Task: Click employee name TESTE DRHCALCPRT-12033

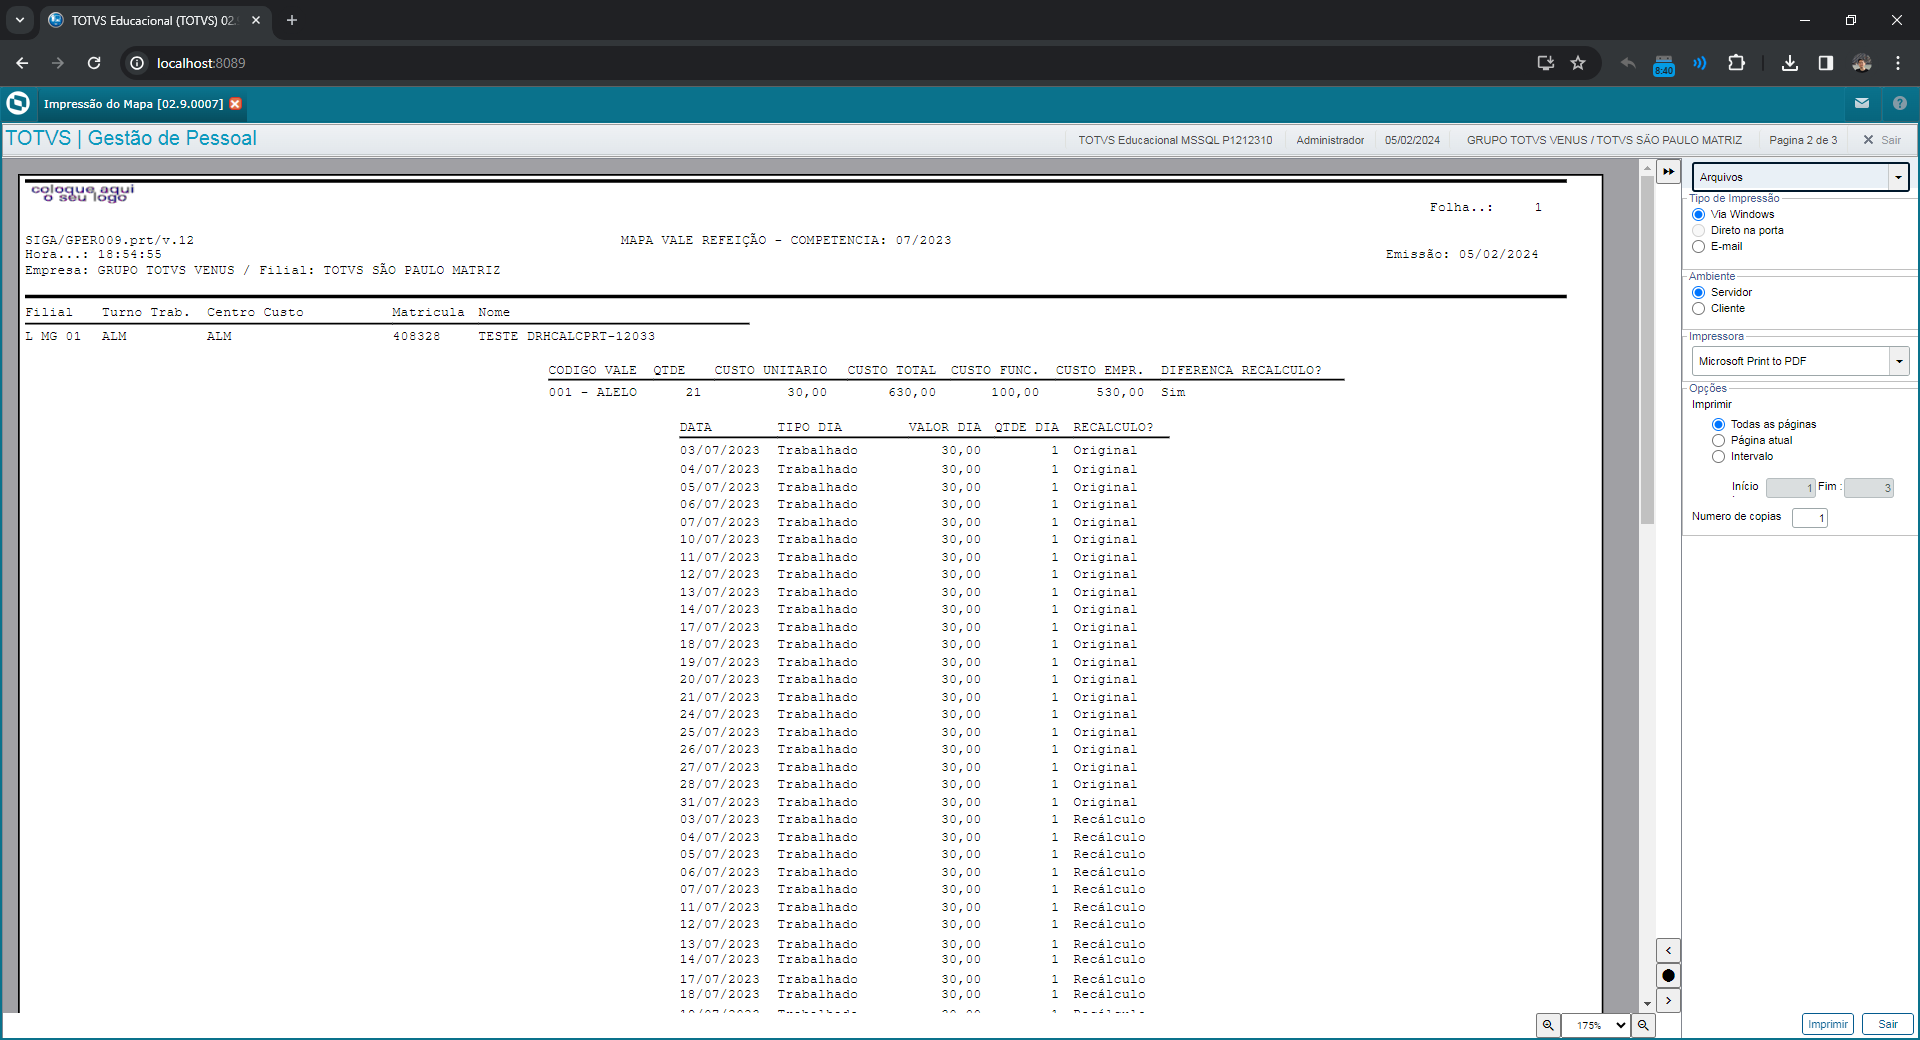Action: pos(566,336)
